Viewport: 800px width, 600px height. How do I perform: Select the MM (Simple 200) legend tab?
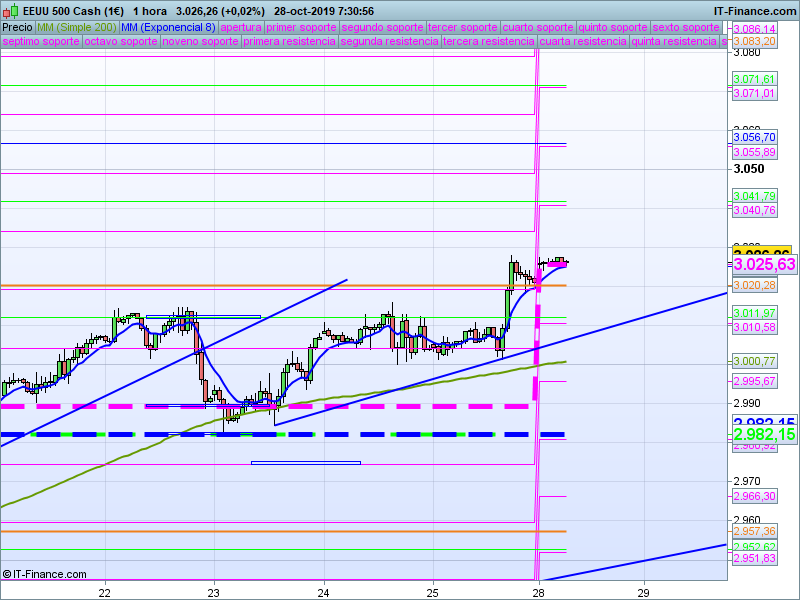pos(77,28)
